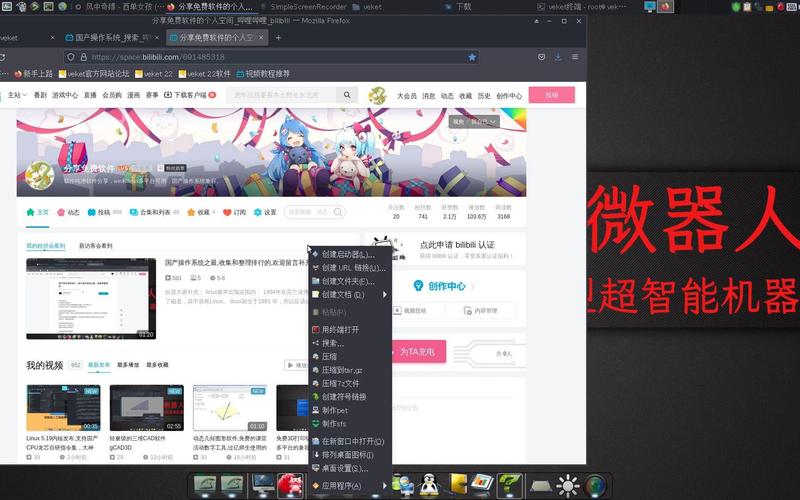Choose 在新窗口中打开 in context menu
Viewport: 800px width, 500px height.
pos(350,441)
